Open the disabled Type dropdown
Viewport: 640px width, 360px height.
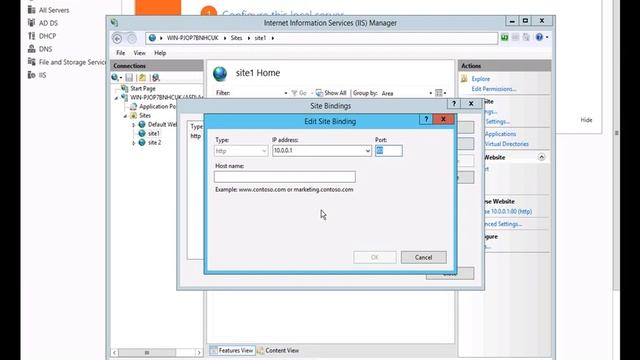[264, 151]
